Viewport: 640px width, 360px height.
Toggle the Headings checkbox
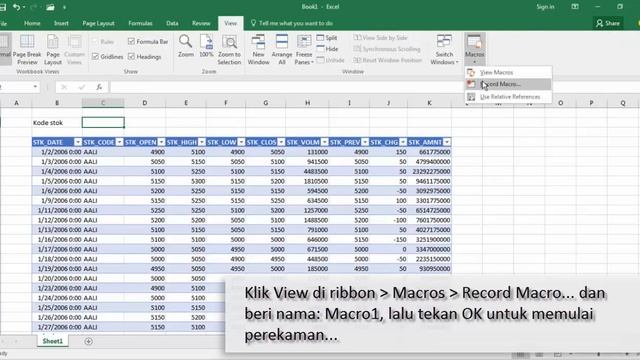coord(145,57)
